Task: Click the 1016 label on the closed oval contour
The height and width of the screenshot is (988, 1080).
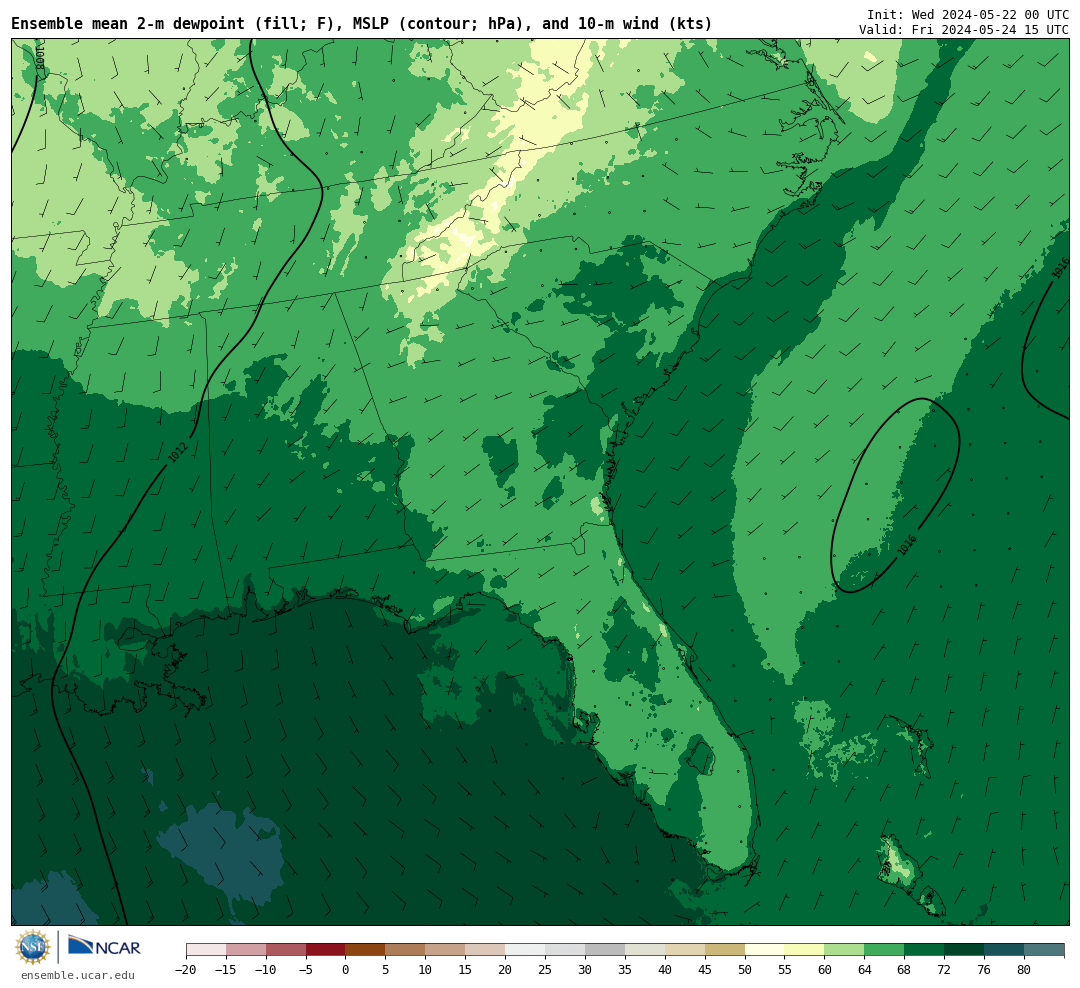Action: pos(907,545)
